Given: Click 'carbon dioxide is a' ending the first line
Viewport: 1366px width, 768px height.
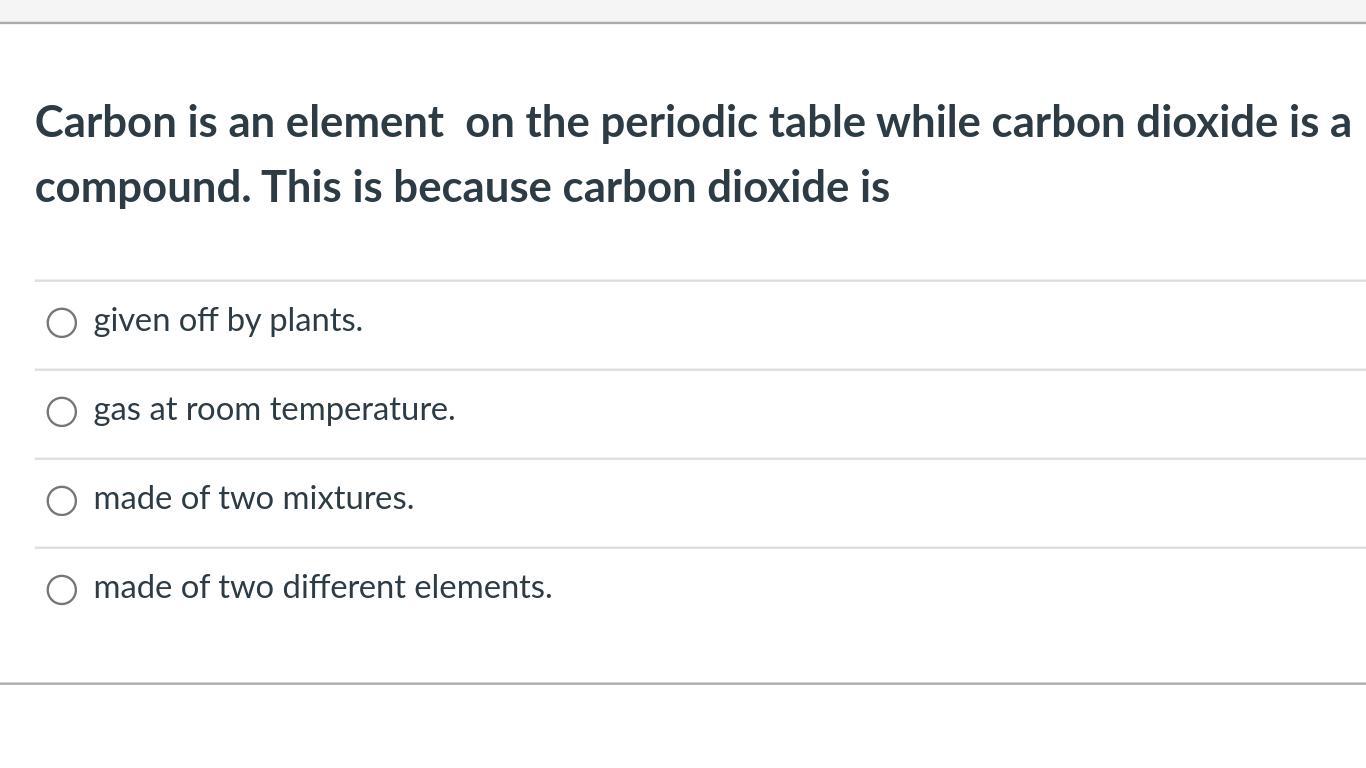Looking at the screenshot, I should (x=1171, y=122).
